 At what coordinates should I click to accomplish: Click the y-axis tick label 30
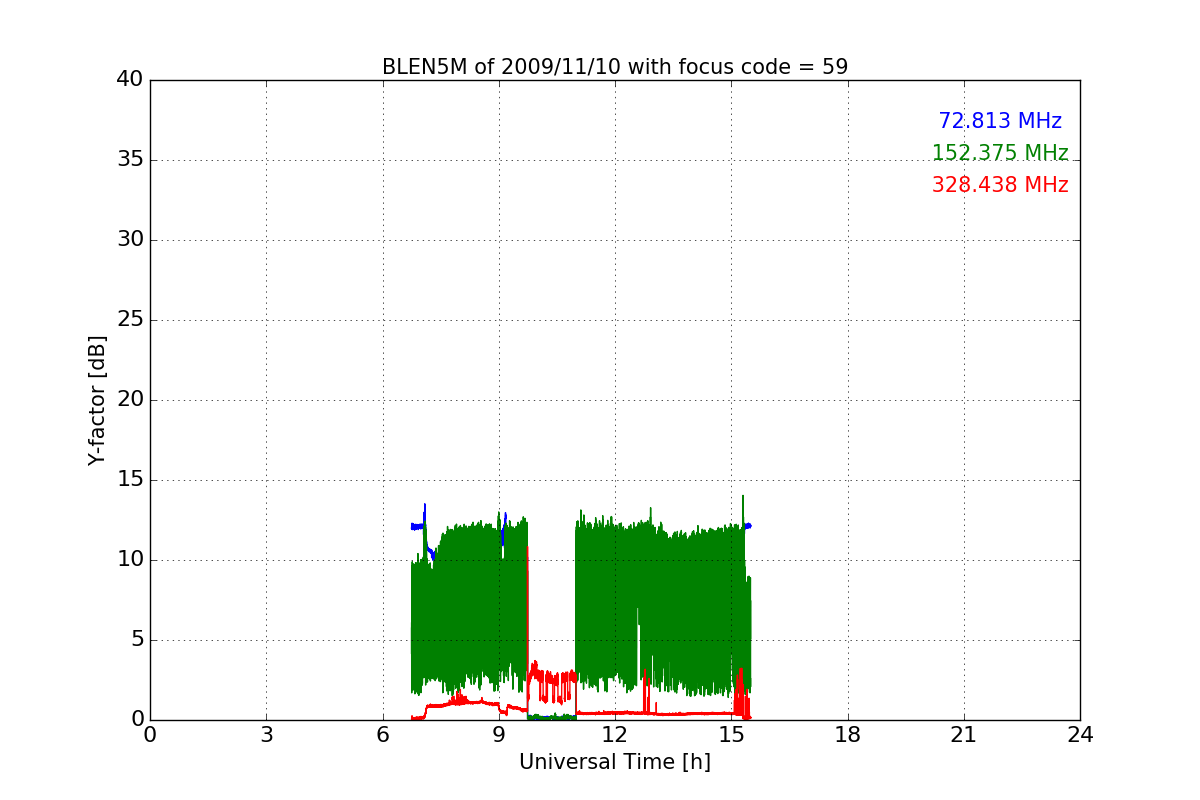pos(130,240)
